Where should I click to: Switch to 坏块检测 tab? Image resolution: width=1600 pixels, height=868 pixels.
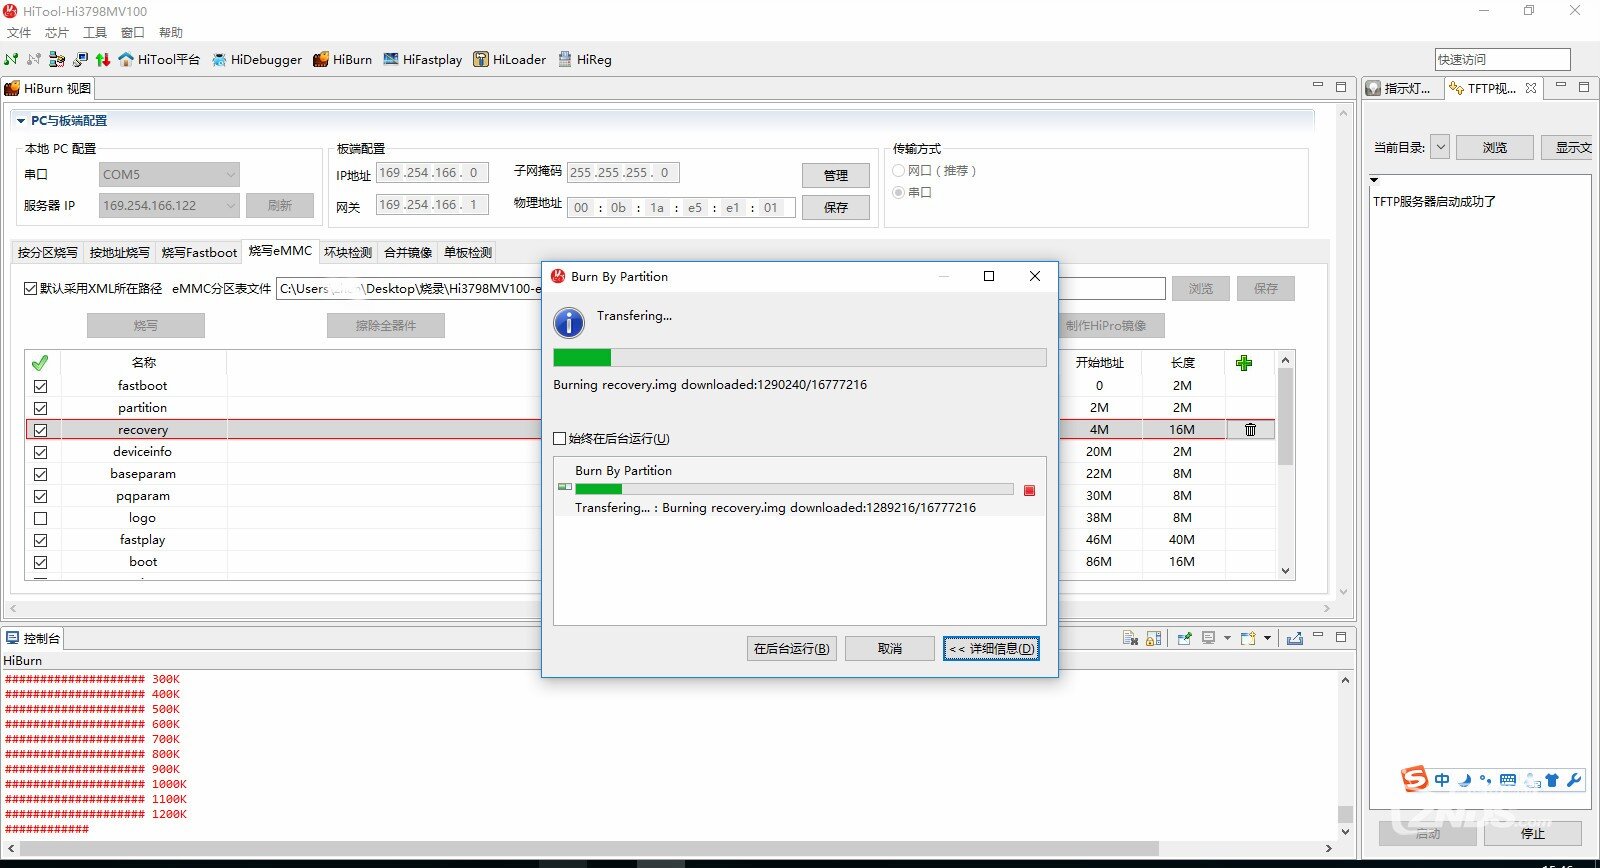click(x=348, y=252)
